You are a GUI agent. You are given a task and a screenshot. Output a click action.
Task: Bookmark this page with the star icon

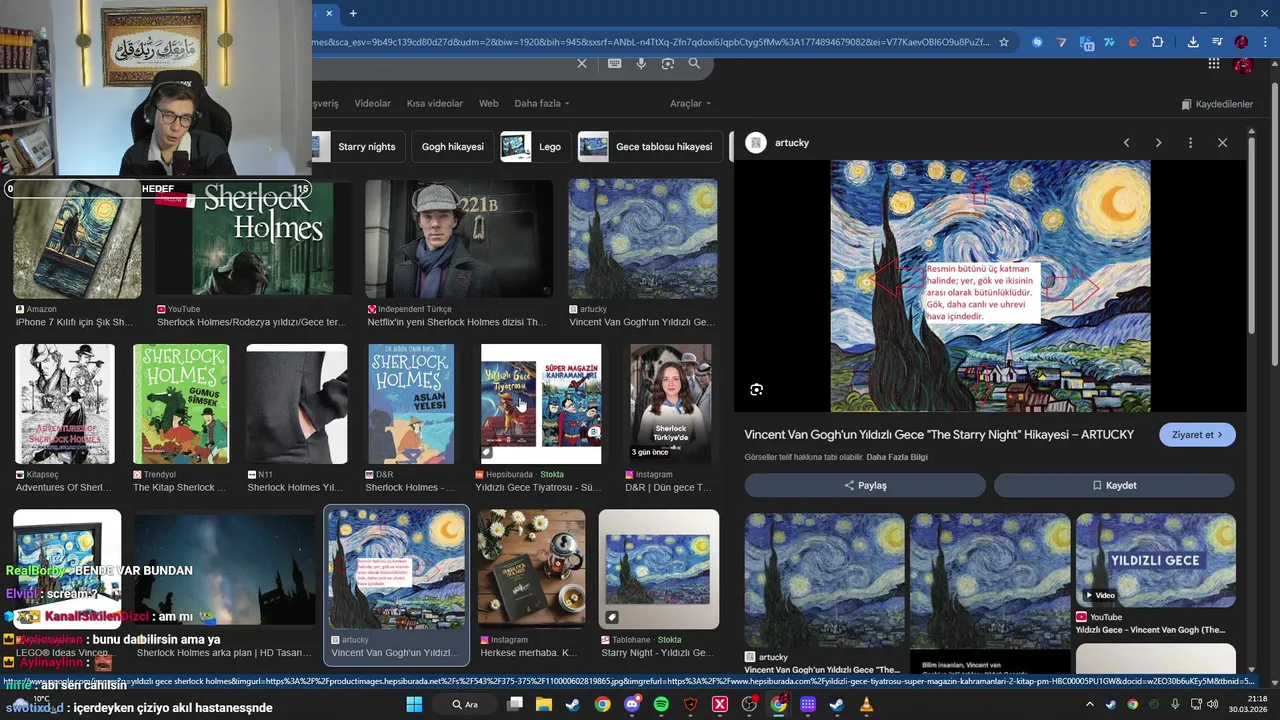click(1004, 42)
